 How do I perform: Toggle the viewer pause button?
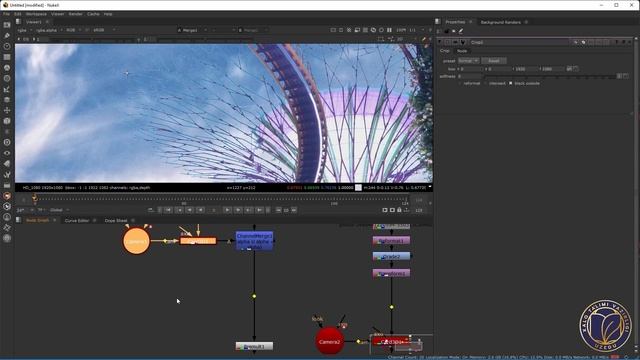[389, 30]
